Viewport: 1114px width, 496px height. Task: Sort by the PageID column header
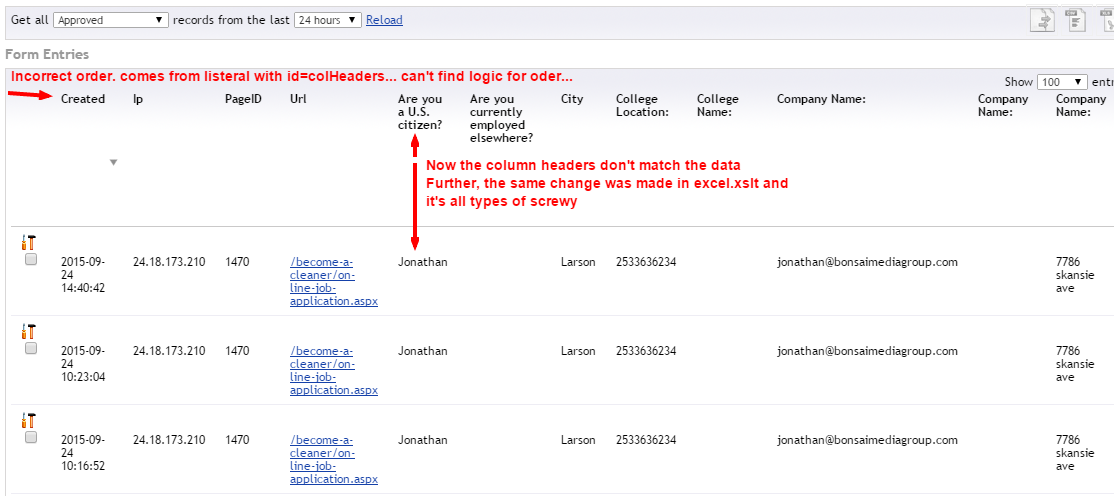243,99
